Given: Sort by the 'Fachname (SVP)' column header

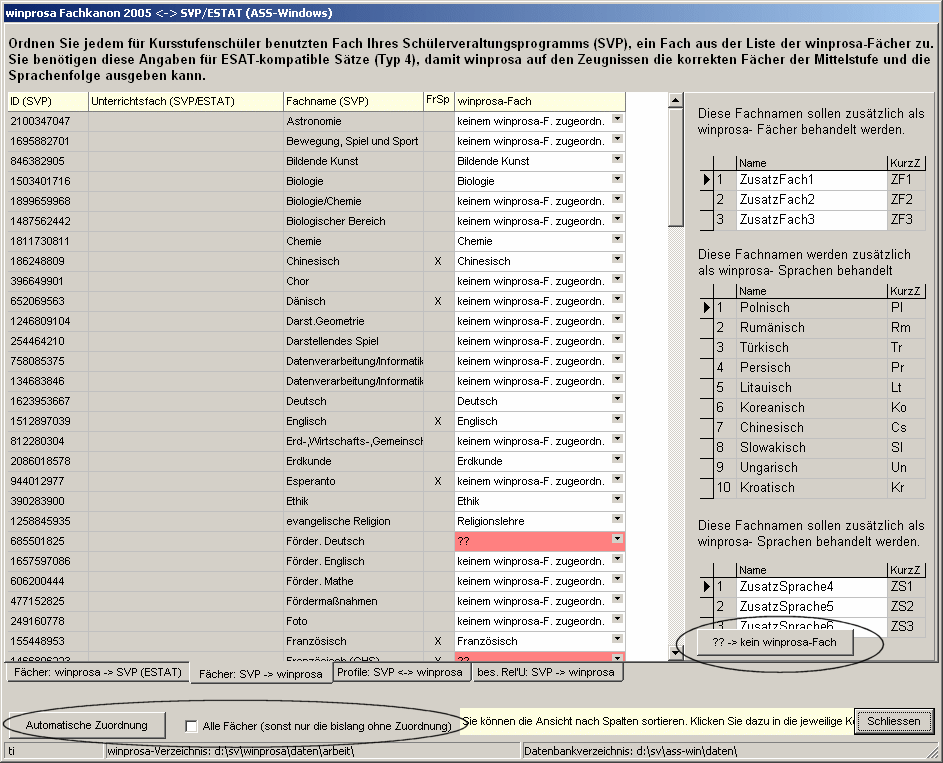Looking at the screenshot, I should [x=351, y=101].
